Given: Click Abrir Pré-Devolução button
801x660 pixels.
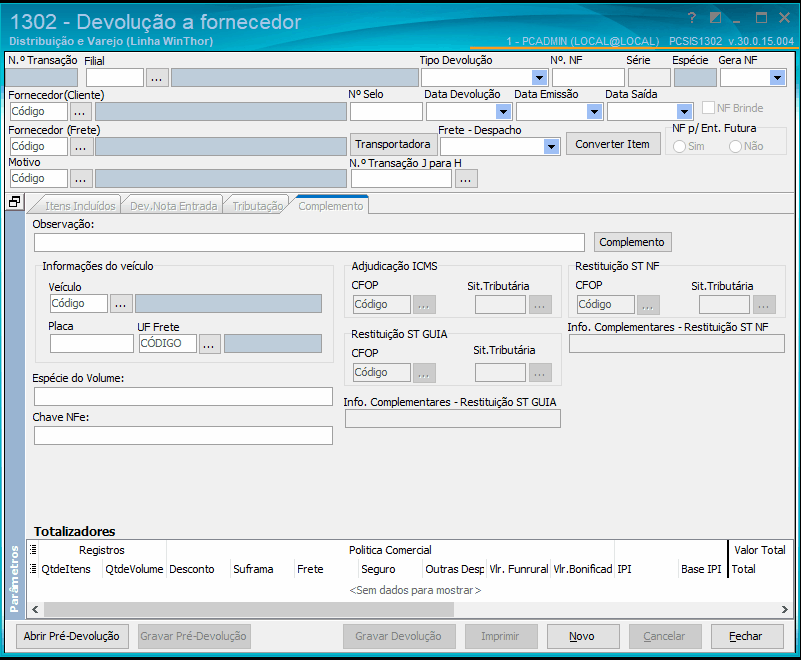Looking at the screenshot, I should 72,636.
